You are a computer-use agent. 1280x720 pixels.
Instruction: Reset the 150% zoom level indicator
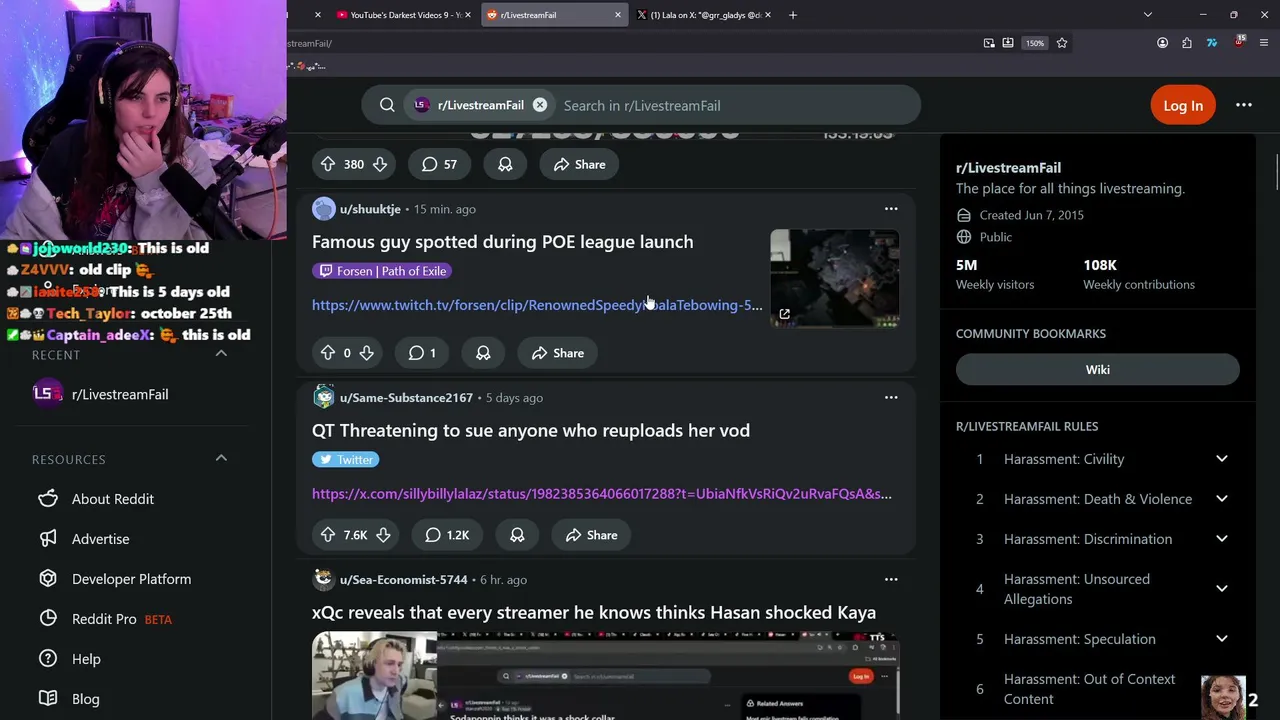[1035, 43]
